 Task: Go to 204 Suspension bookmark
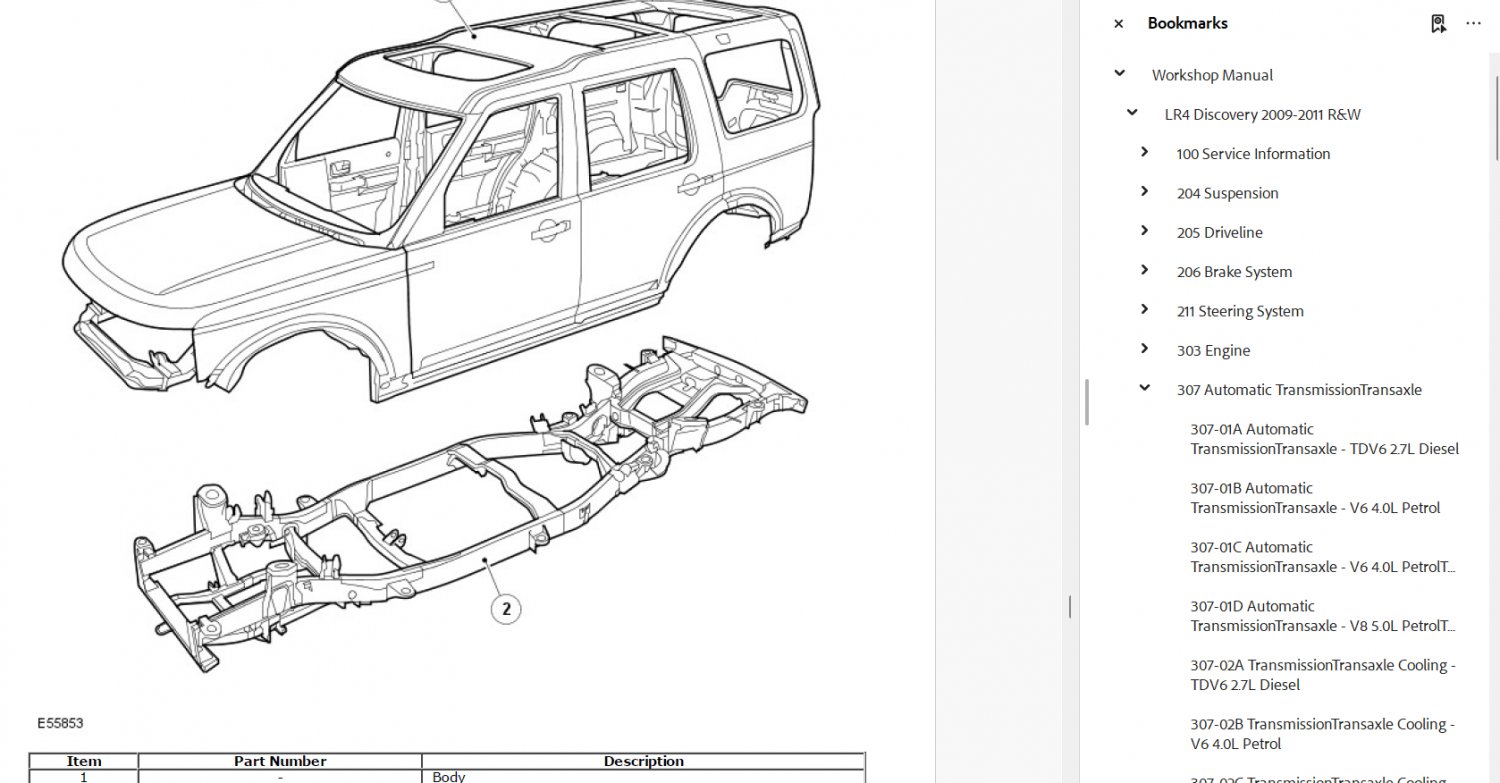(1227, 193)
